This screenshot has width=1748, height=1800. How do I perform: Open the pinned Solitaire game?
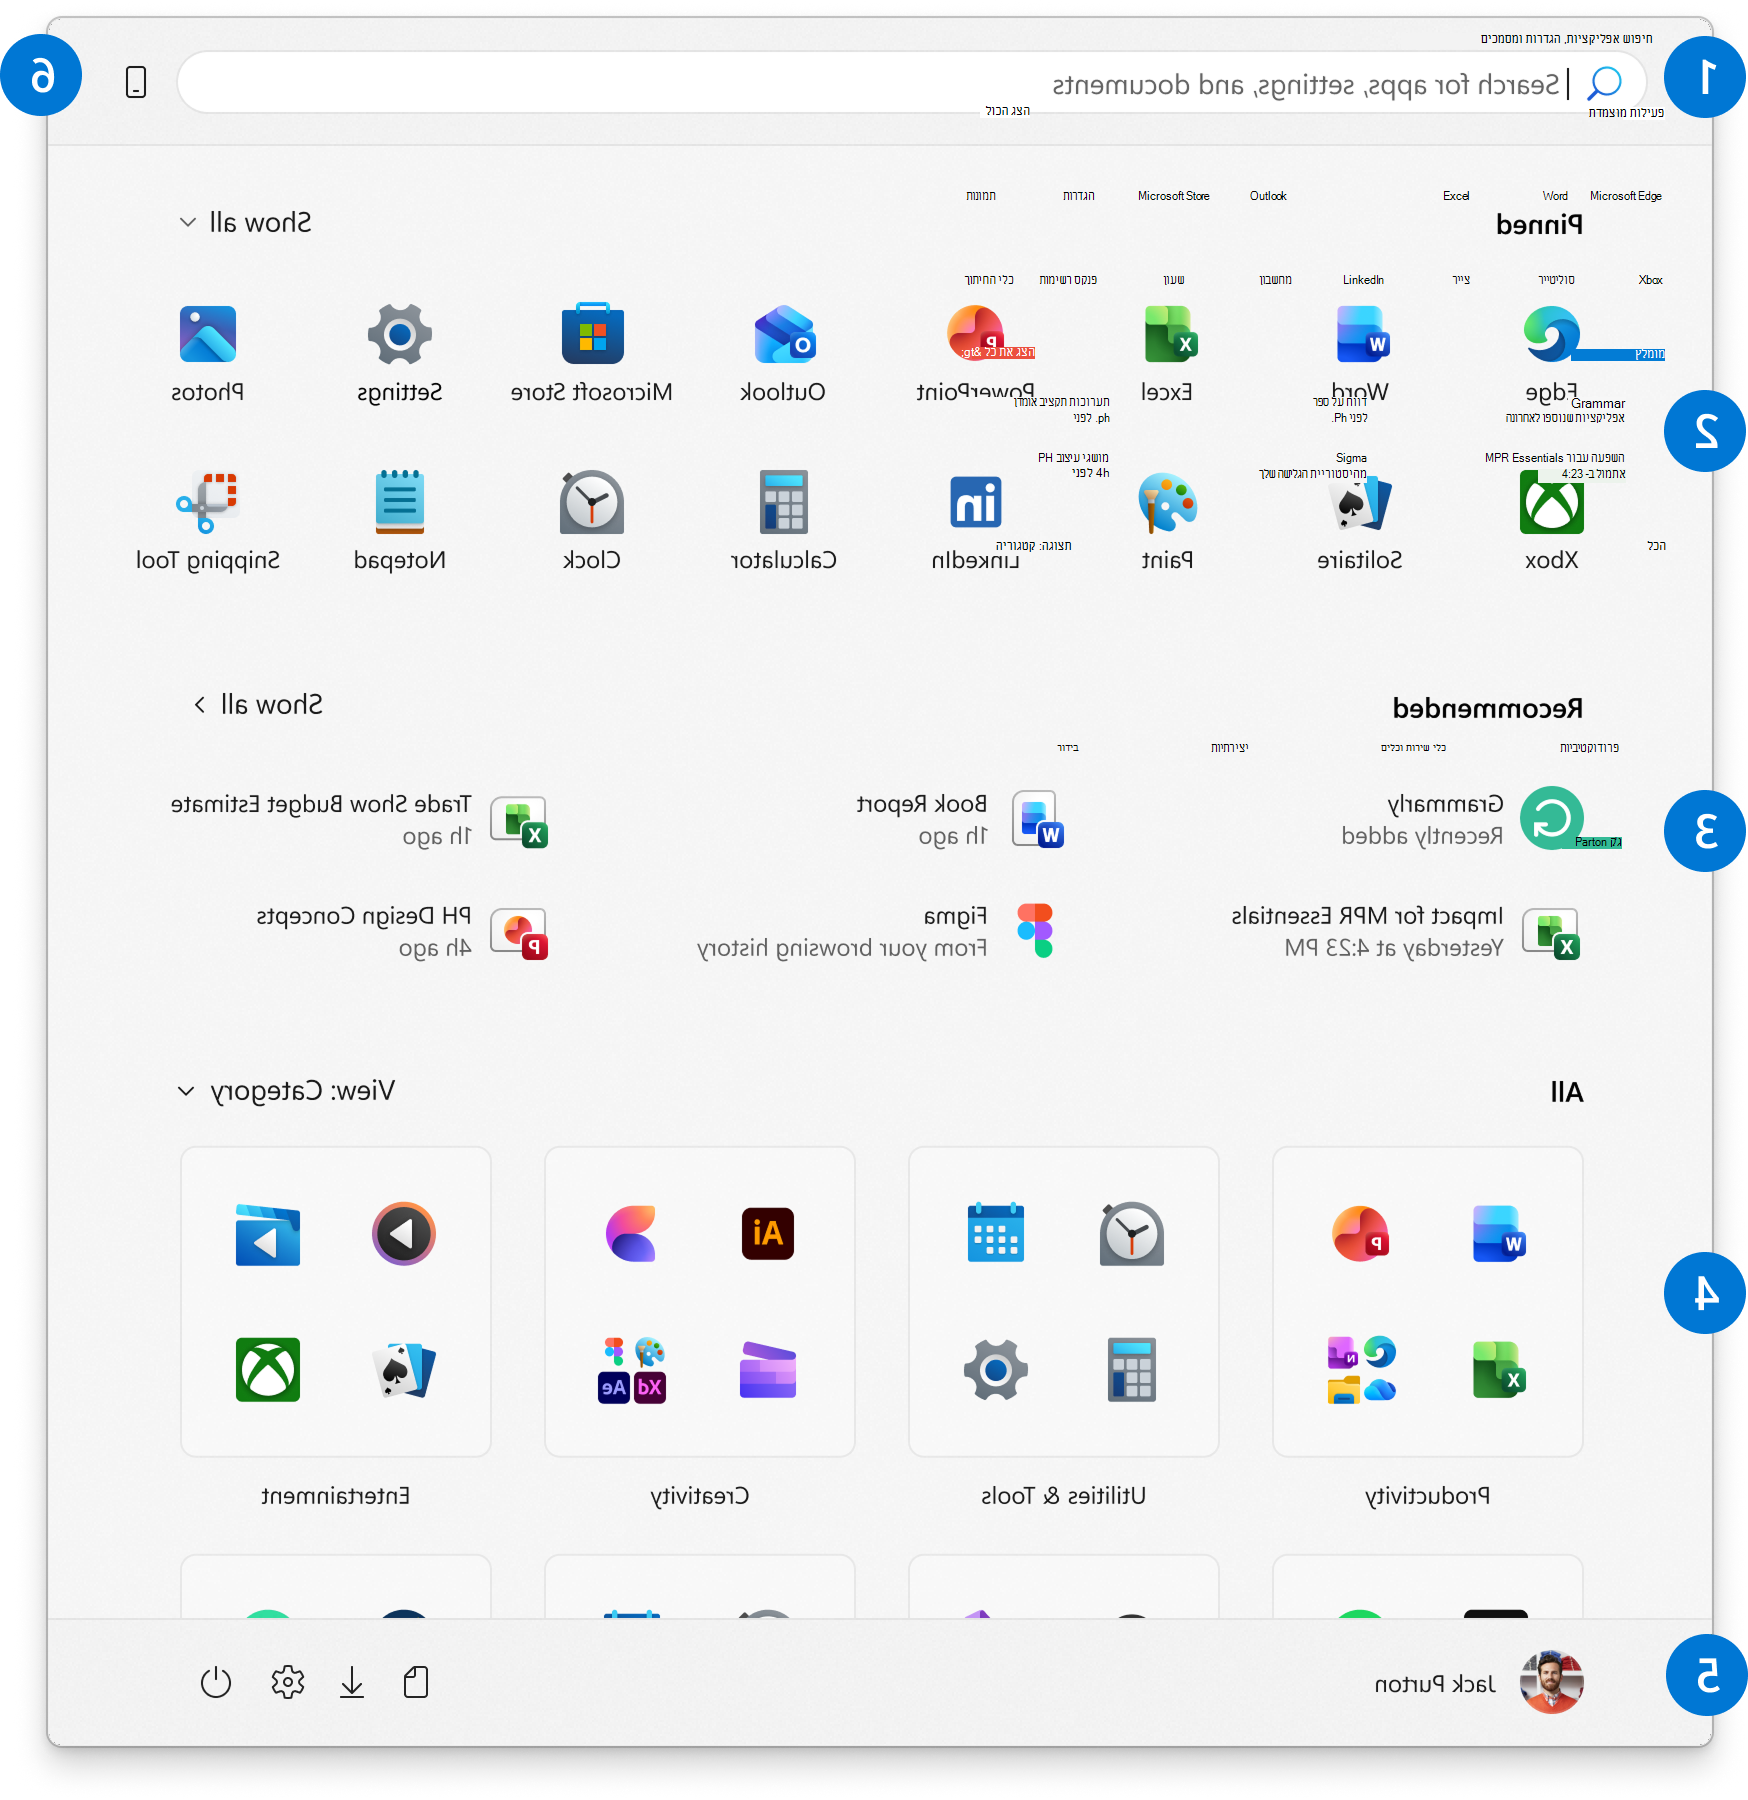coord(1360,522)
